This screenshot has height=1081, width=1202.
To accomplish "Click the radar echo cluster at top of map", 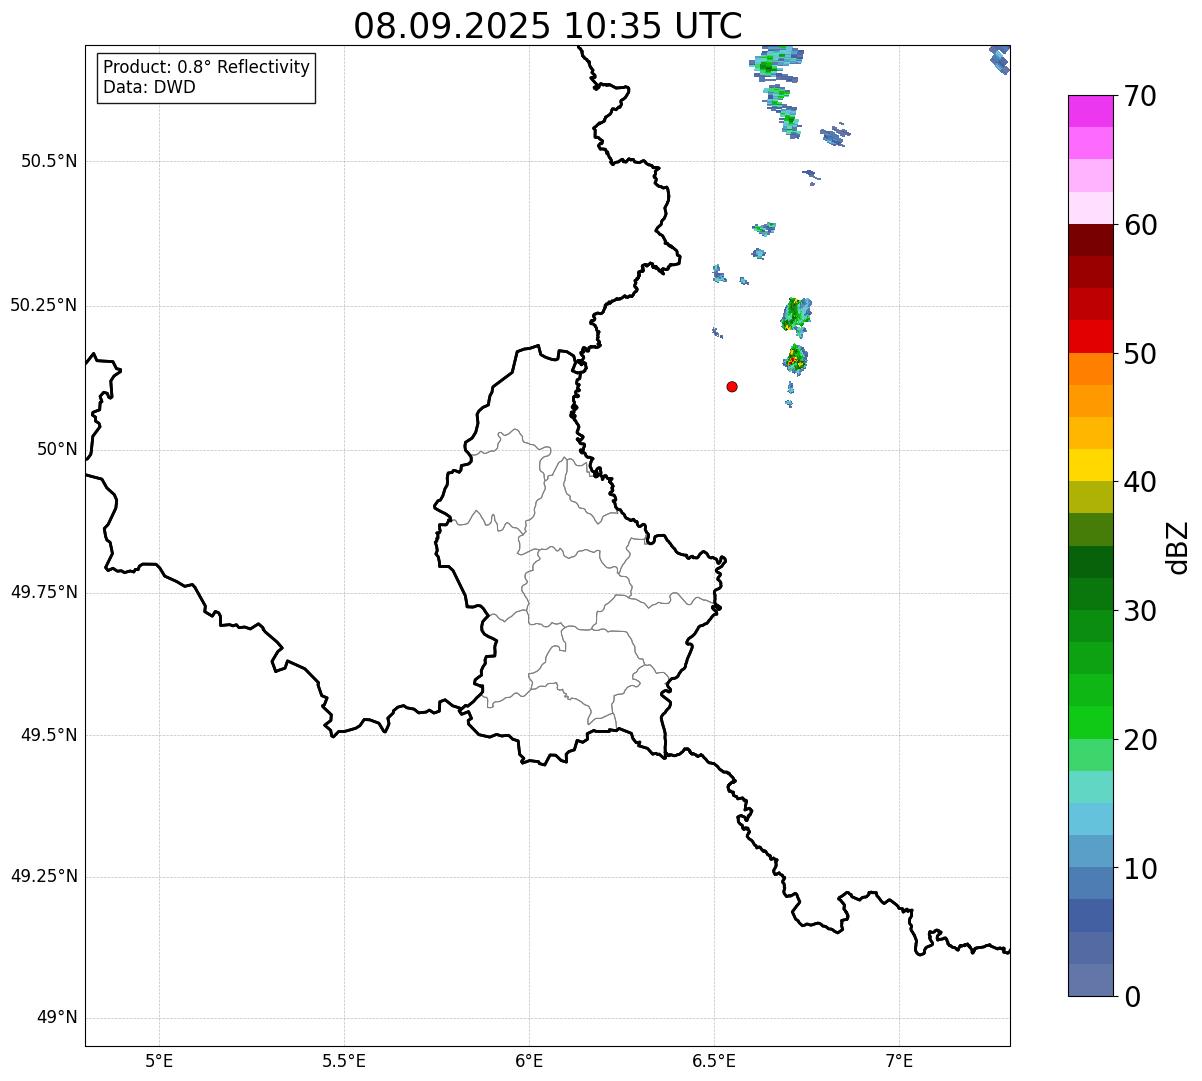I will pos(776,62).
